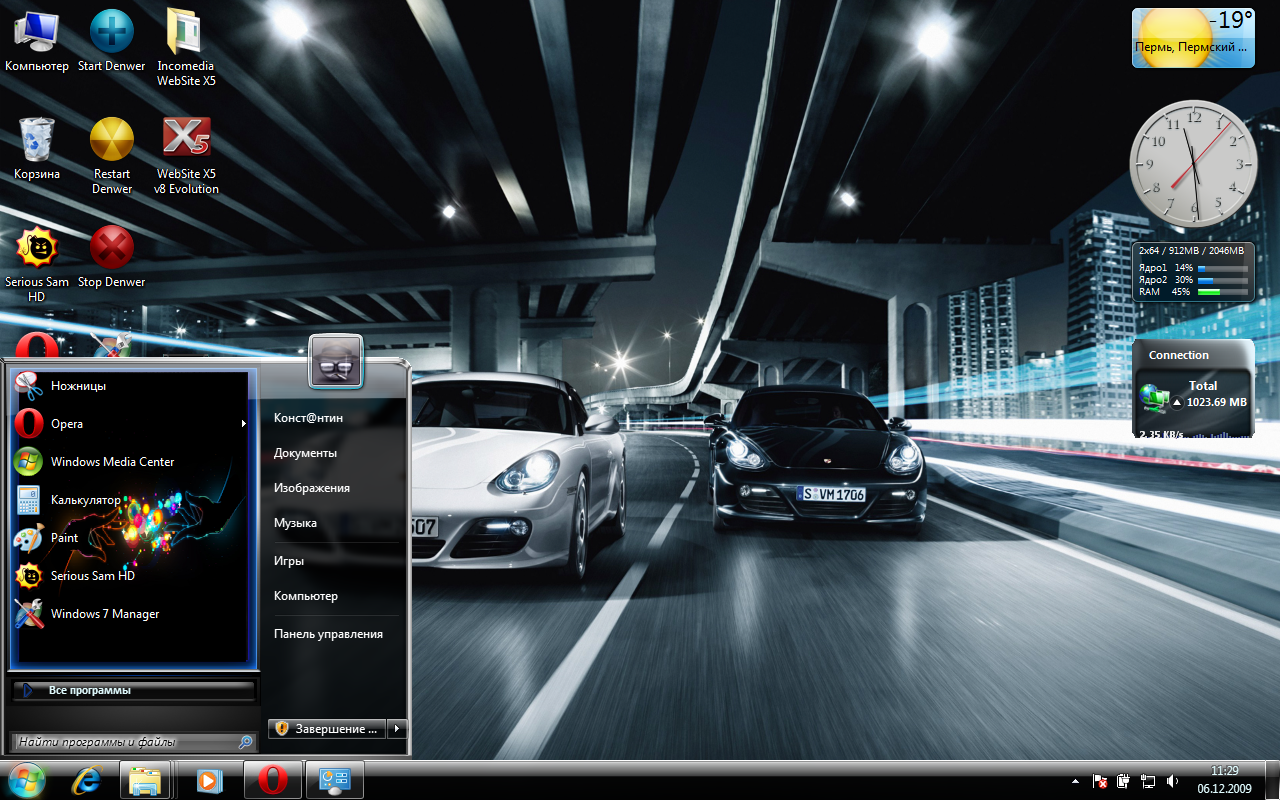Image resolution: width=1280 pixels, height=800 pixels.
Task: Click the Завершение shutdown button
Action: pyautogui.click(x=328, y=729)
